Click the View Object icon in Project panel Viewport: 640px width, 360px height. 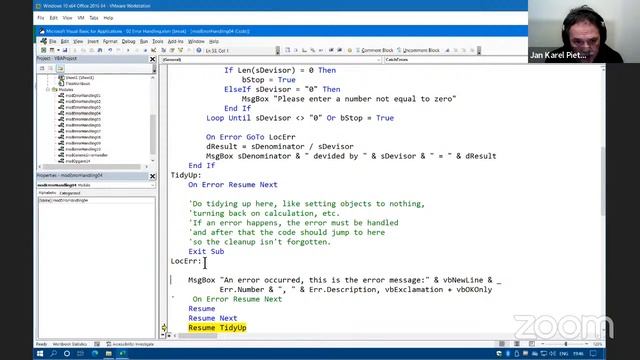[51, 69]
